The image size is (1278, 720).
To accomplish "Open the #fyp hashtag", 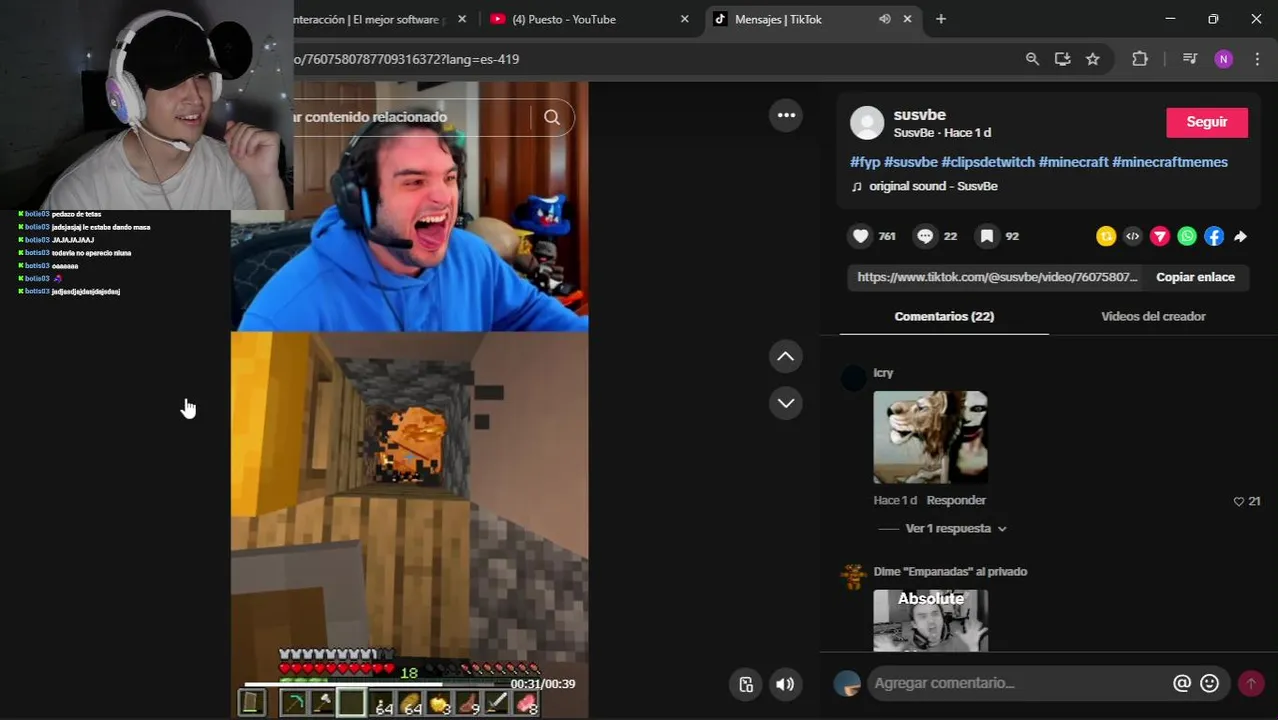I will 865,162.
